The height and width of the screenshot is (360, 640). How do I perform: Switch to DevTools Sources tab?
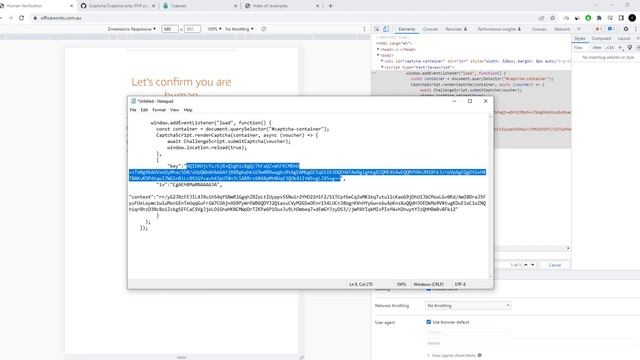[x=539, y=29]
